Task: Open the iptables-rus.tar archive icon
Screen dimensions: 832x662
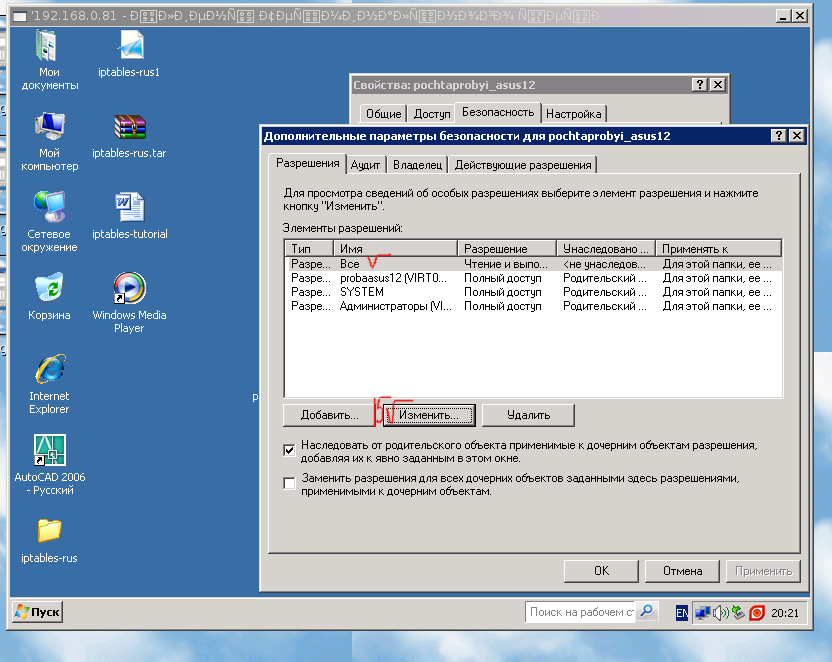Action: (x=130, y=127)
